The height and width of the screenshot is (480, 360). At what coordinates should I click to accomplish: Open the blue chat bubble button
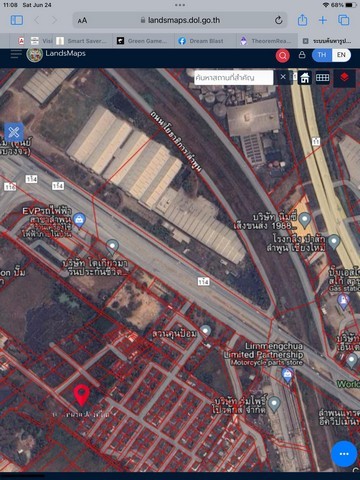point(344,454)
